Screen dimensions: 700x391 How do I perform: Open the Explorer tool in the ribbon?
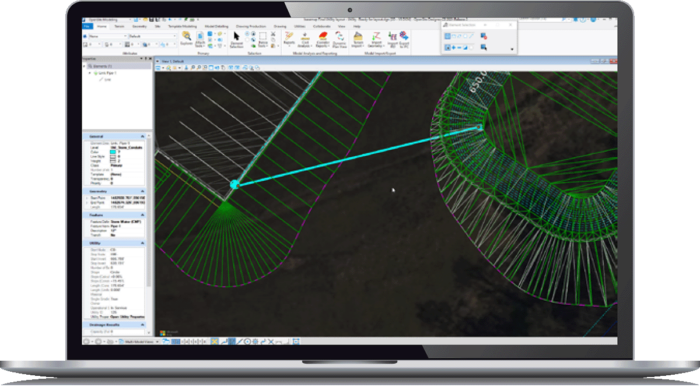click(x=186, y=39)
